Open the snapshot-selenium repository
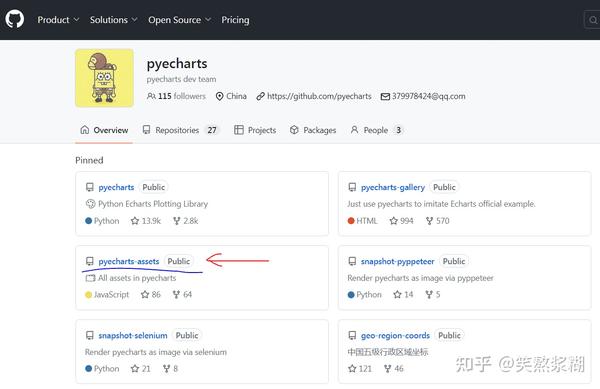The height and width of the screenshot is (389, 600). pyautogui.click(x=133, y=335)
